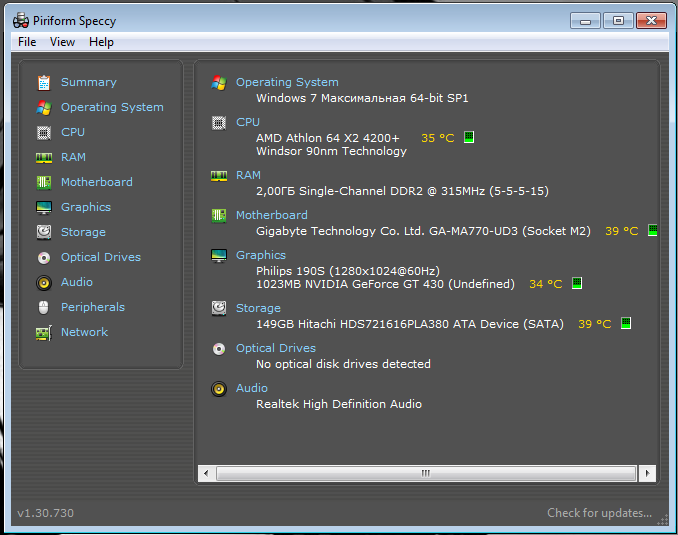Click the CPU chip icon in summary panel
This screenshot has height=535, width=678.
(219, 123)
